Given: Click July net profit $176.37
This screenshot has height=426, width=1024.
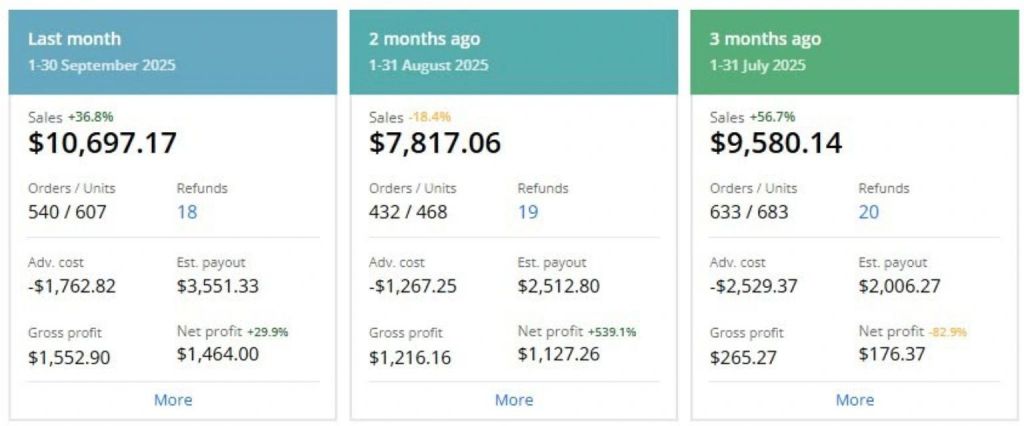Looking at the screenshot, I should (x=892, y=354).
